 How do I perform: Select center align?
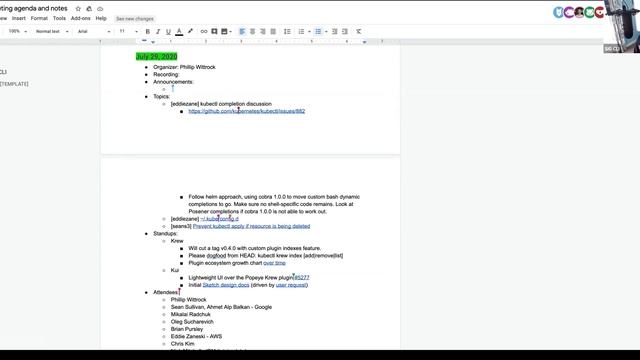point(253,31)
